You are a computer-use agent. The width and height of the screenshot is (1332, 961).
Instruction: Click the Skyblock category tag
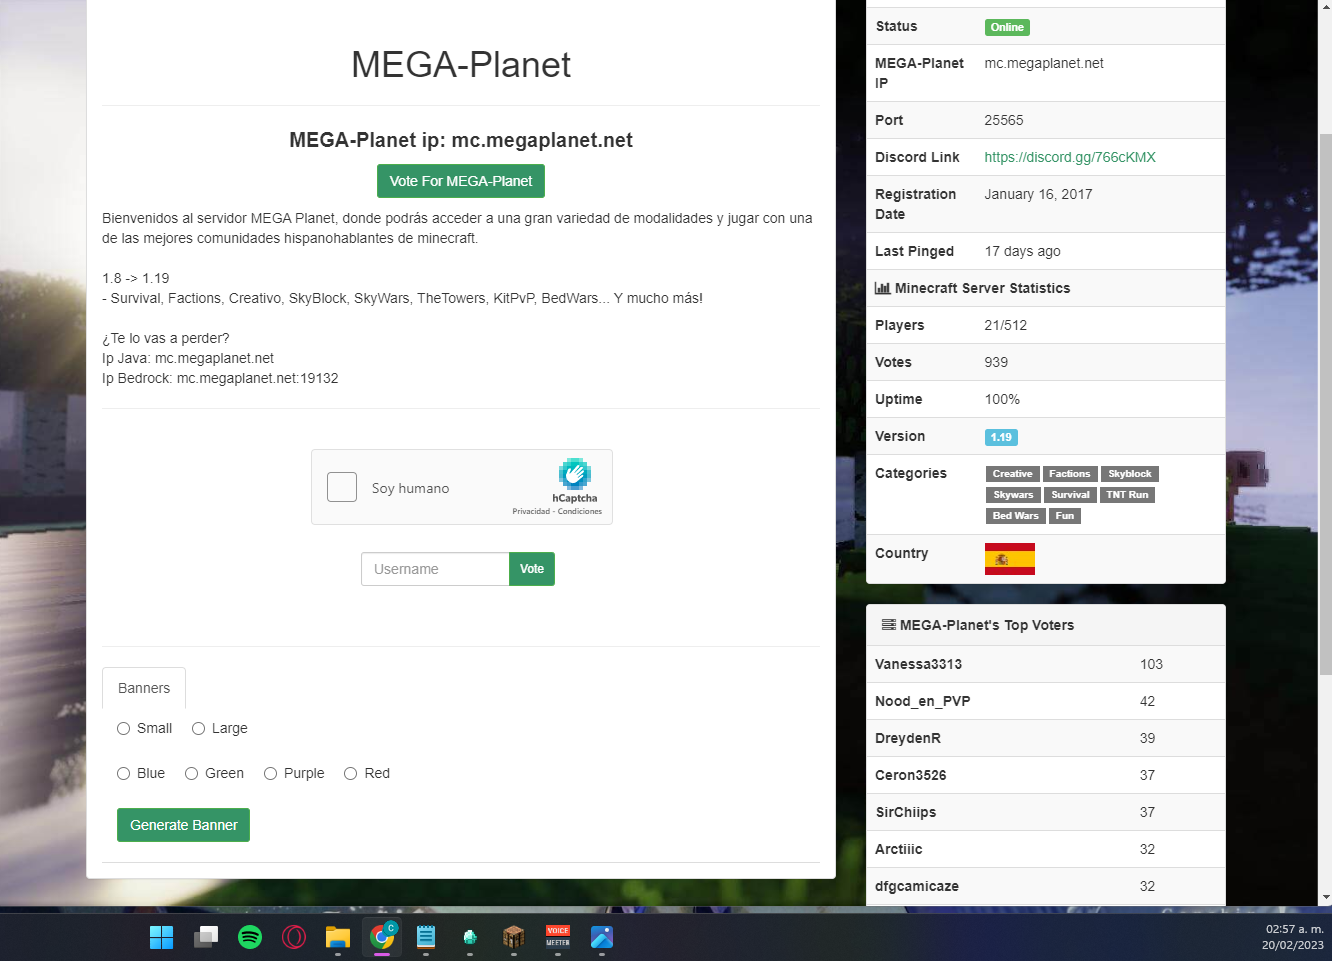coord(1129,474)
